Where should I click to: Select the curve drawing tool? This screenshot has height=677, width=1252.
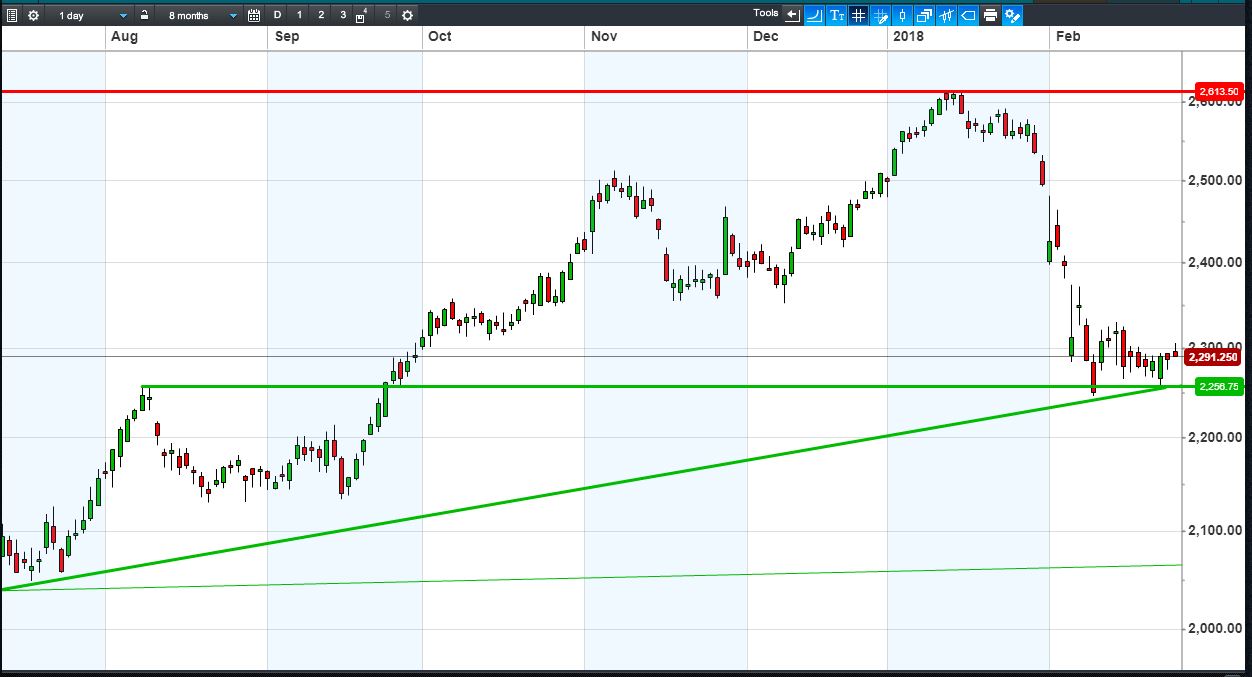point(815,15)
